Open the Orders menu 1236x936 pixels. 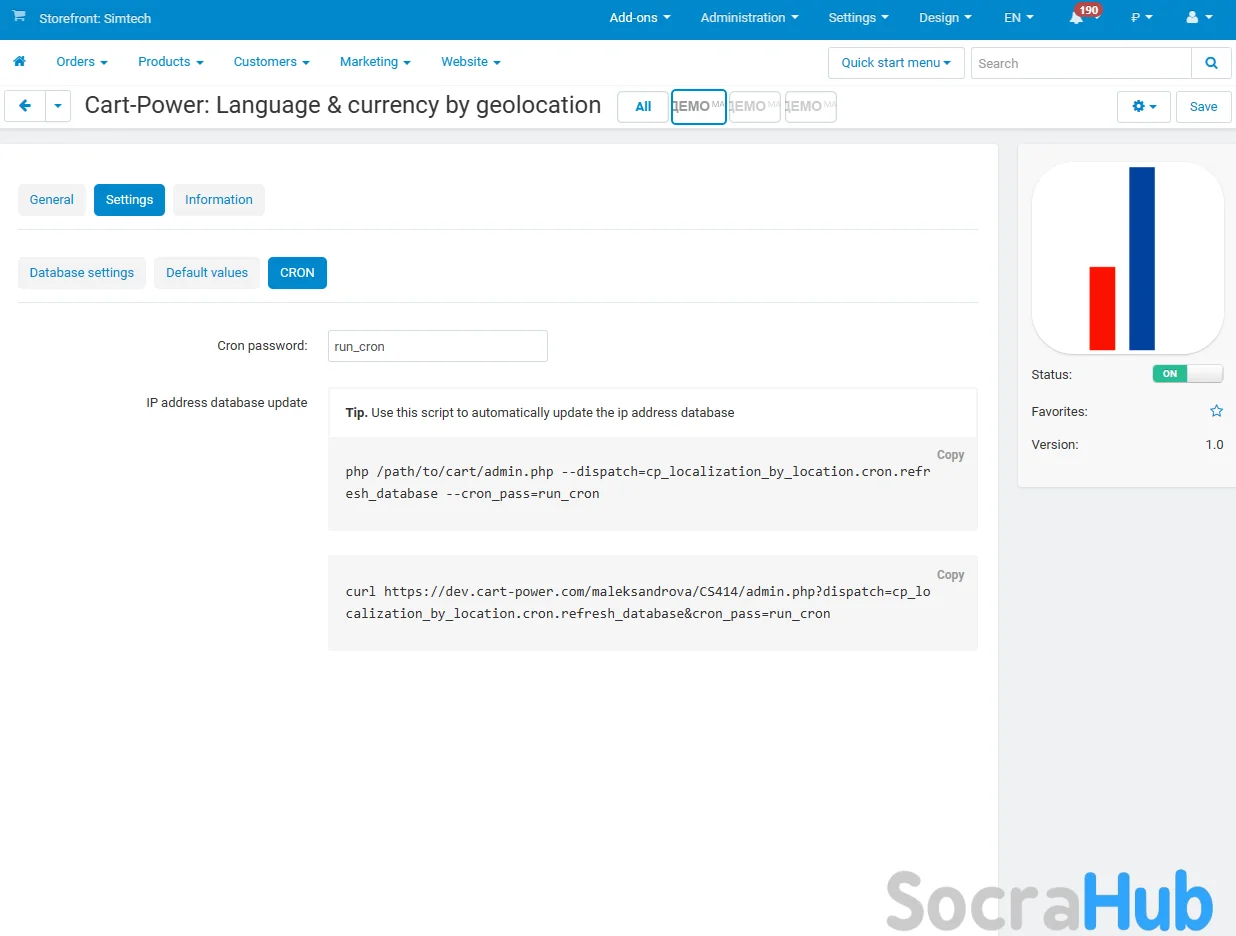tap(82, 62)
